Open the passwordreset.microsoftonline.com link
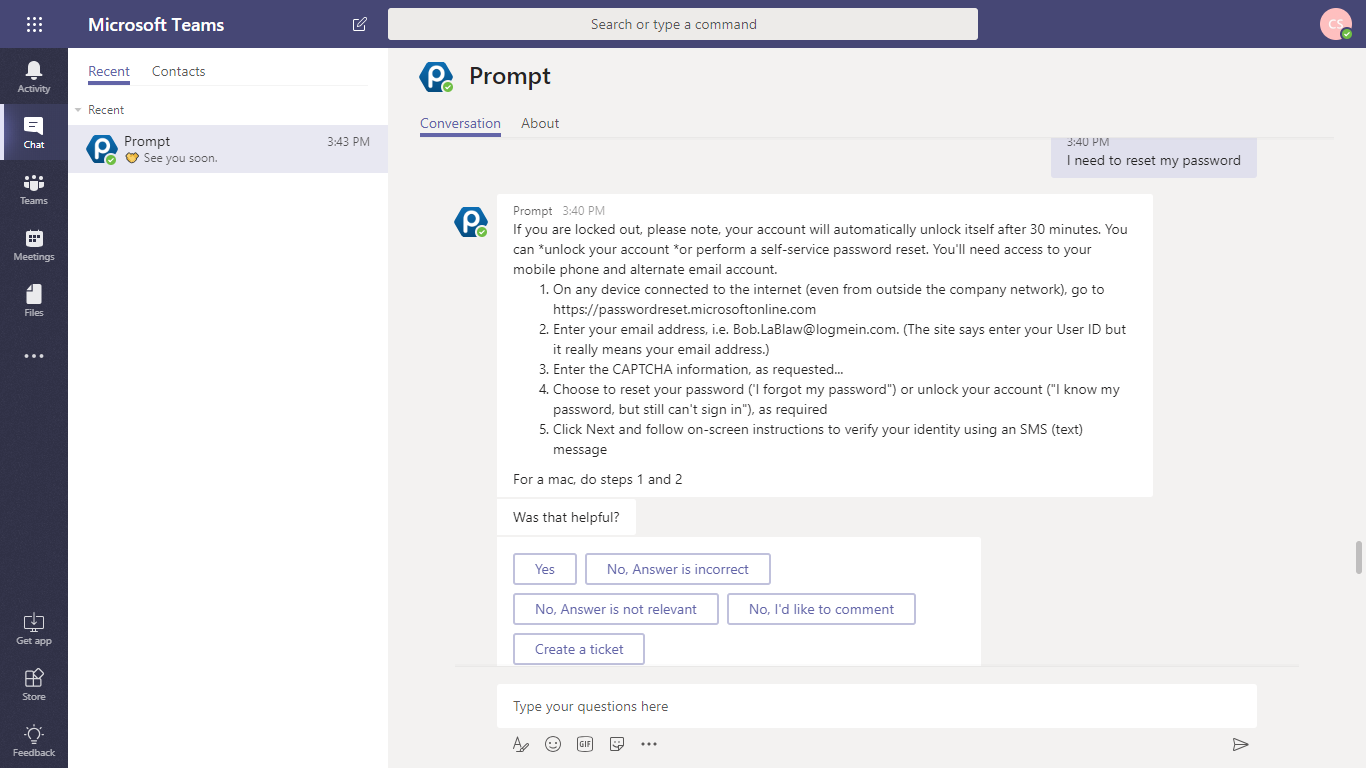 (683, 309)
